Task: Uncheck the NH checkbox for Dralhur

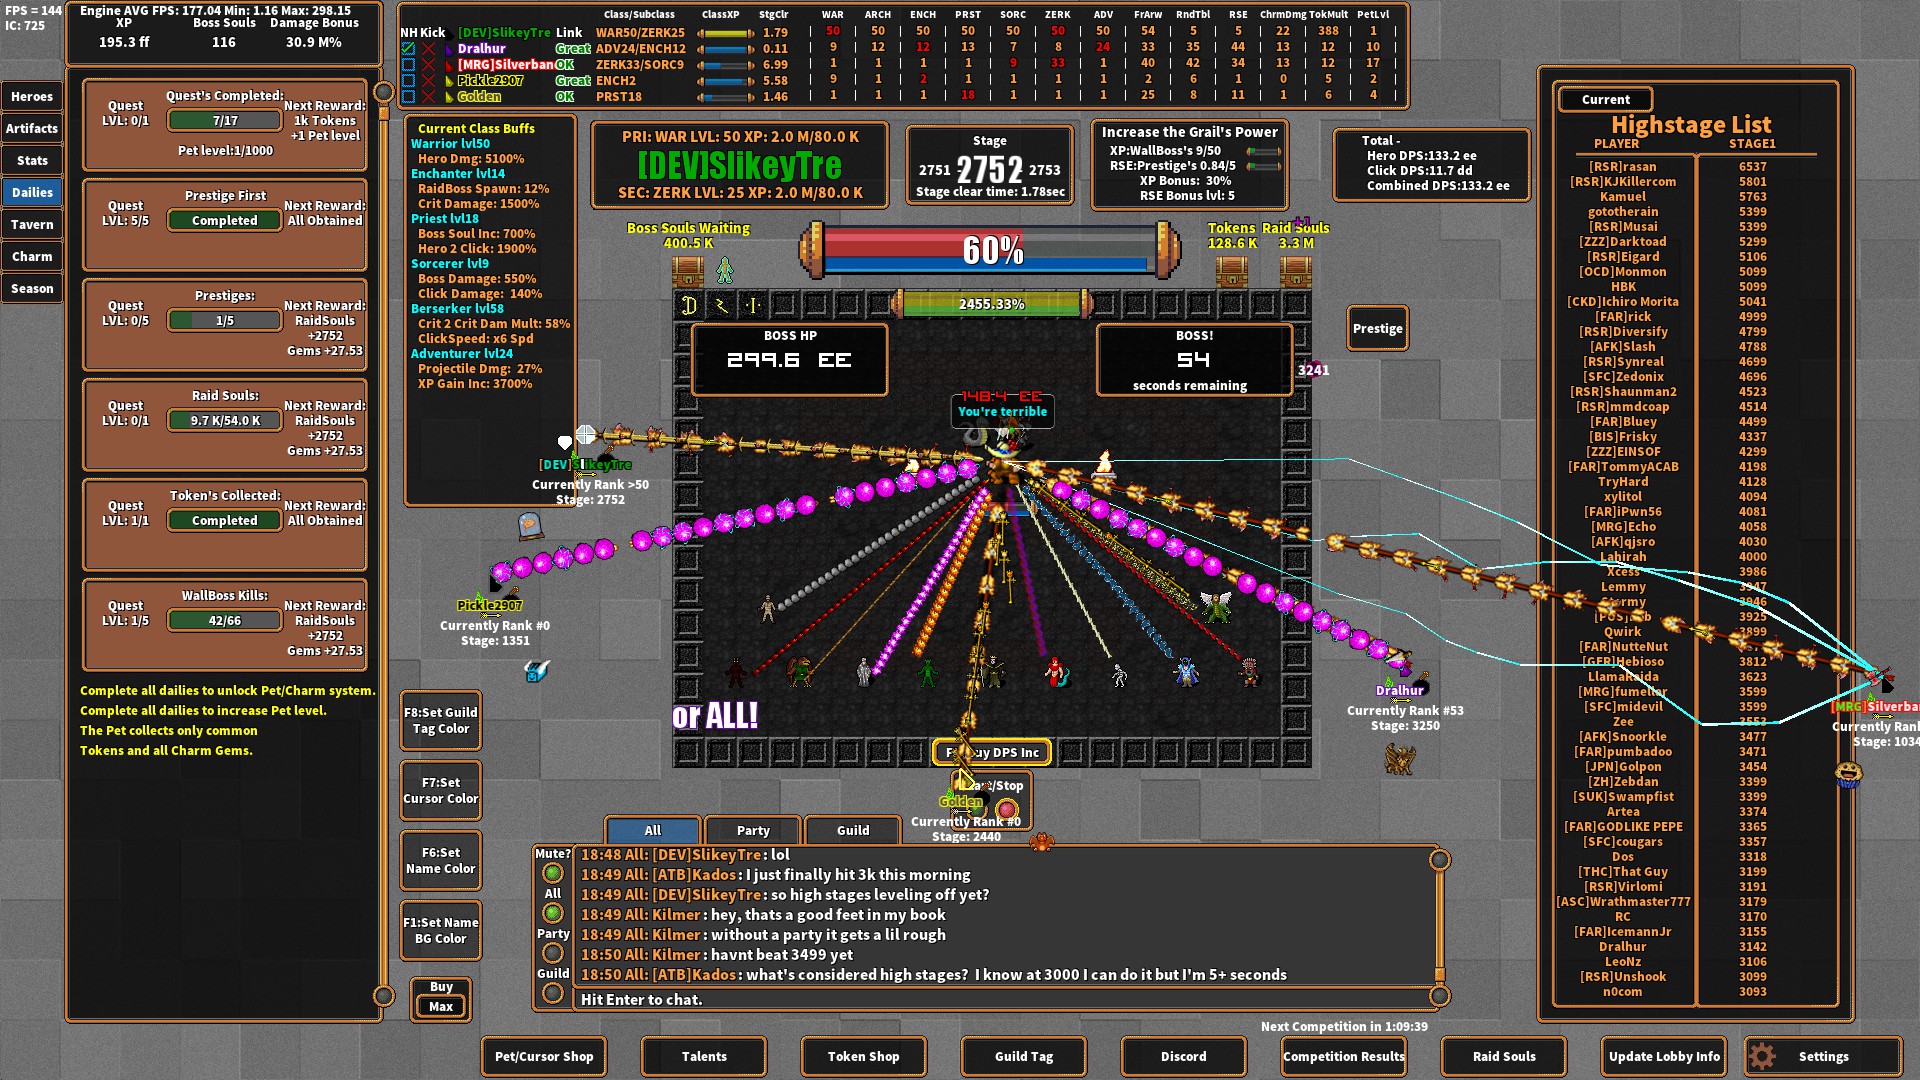Action: [408, 48]
